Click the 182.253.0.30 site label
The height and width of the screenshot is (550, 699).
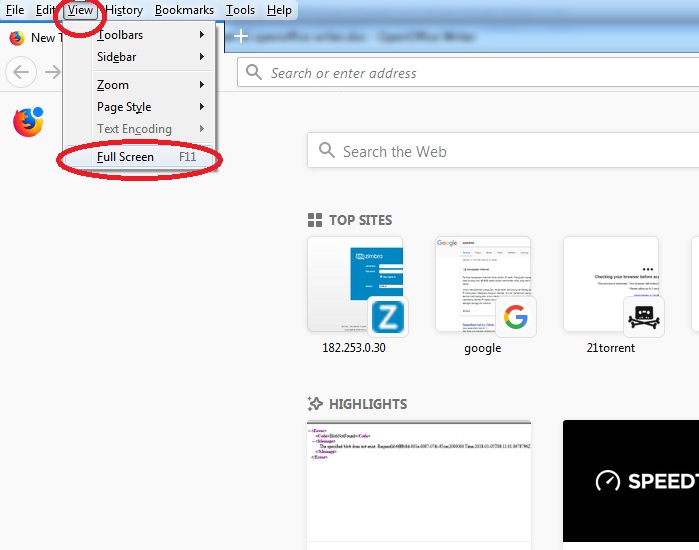354,348
